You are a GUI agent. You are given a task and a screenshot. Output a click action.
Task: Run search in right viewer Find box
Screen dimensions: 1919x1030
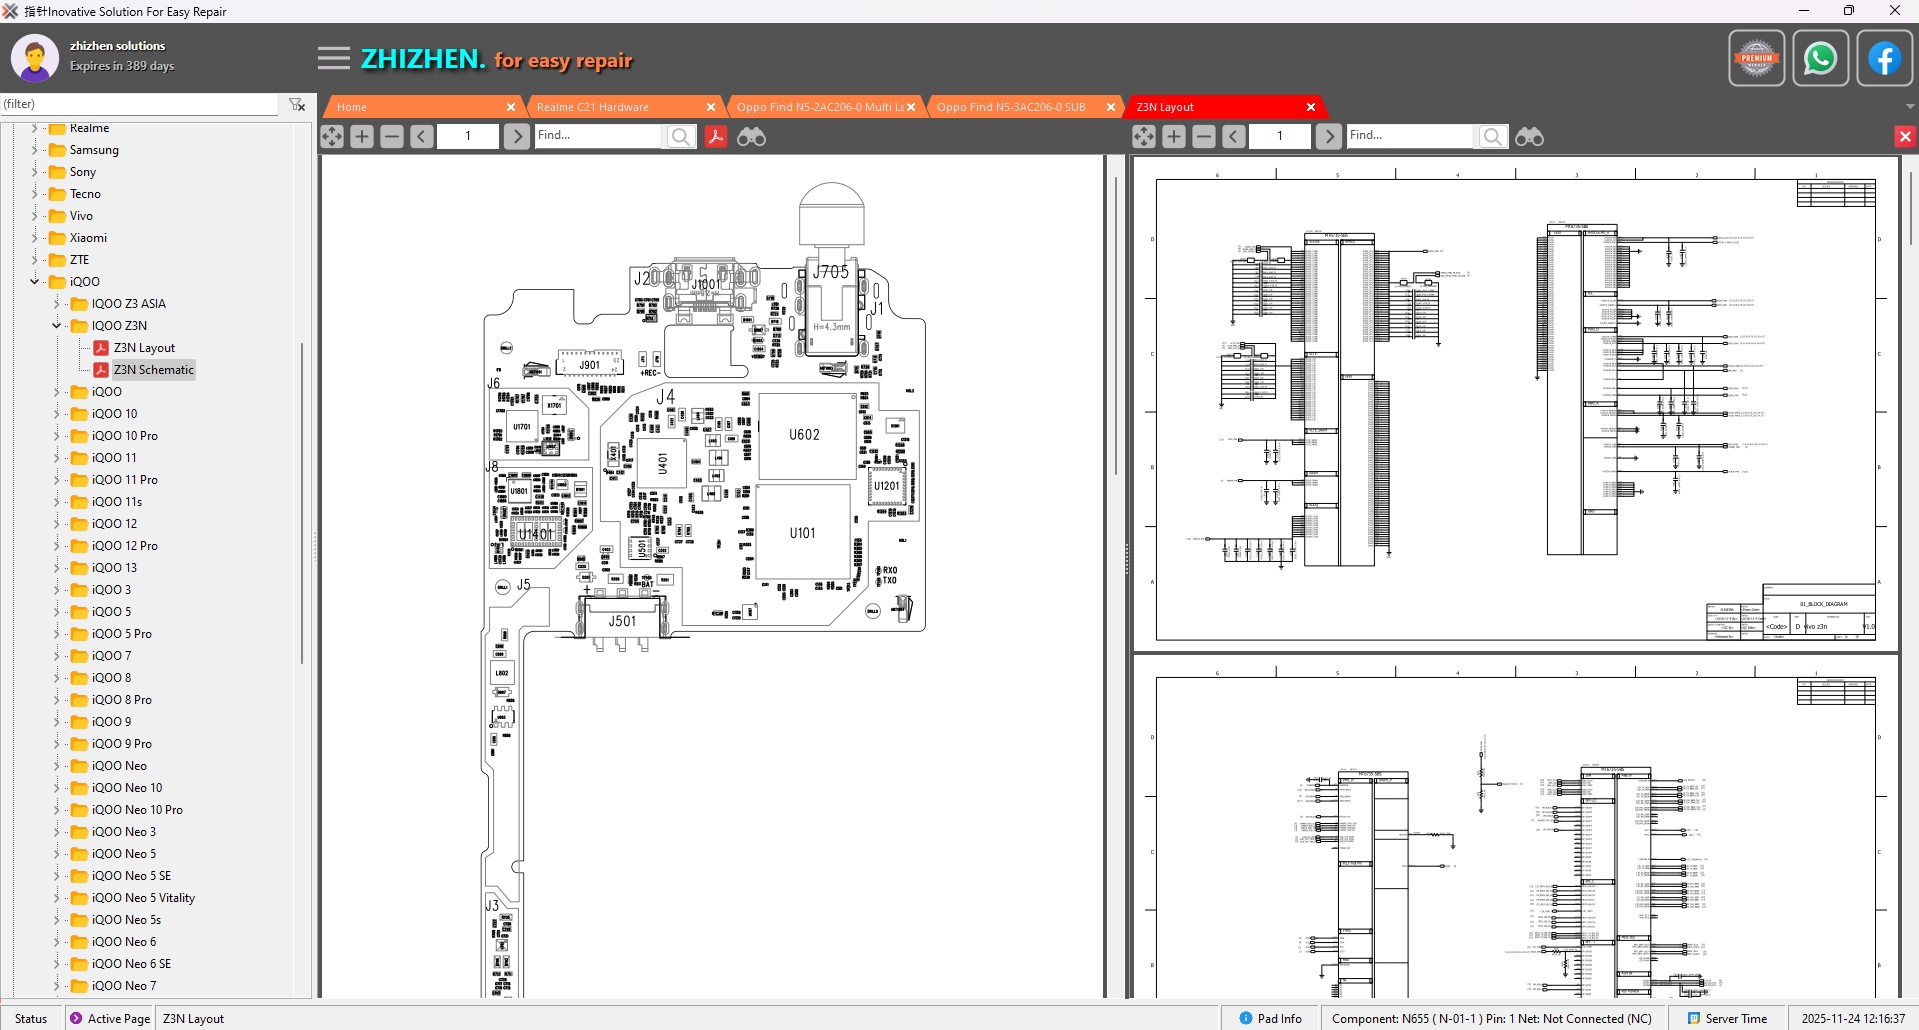[x=1492, y=136]
